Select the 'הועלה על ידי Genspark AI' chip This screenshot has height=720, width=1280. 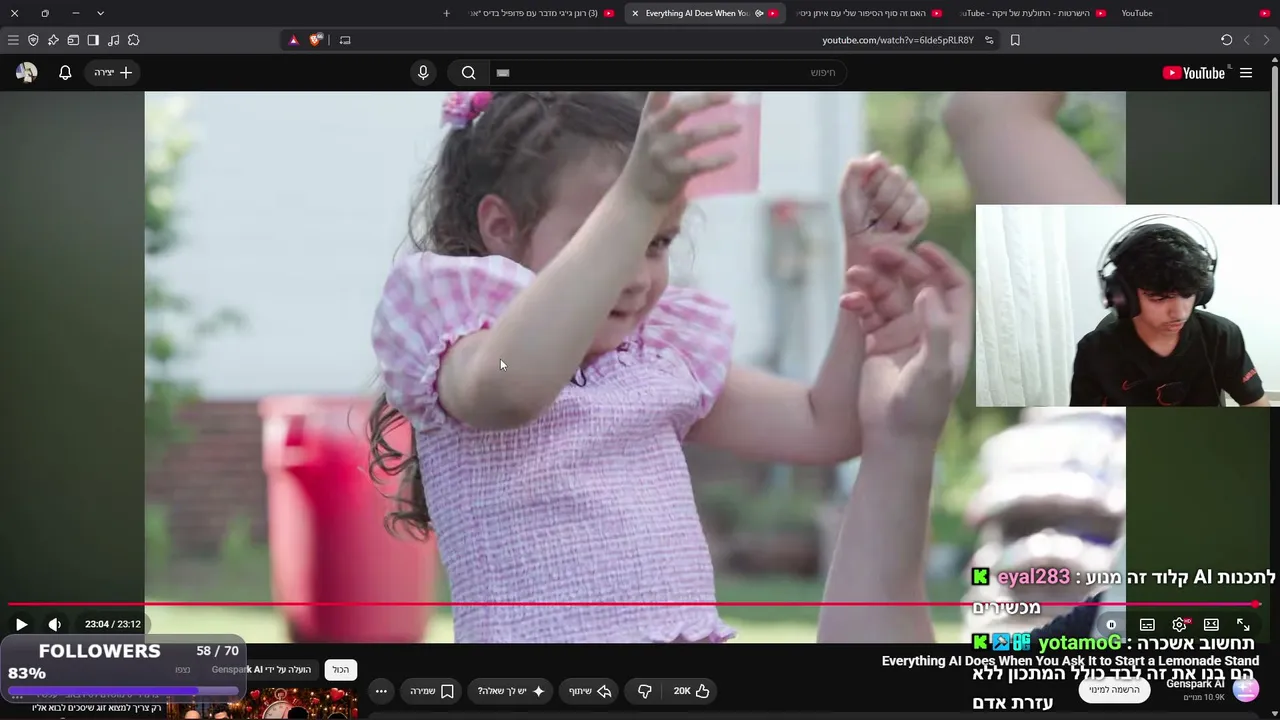[261, 670]
